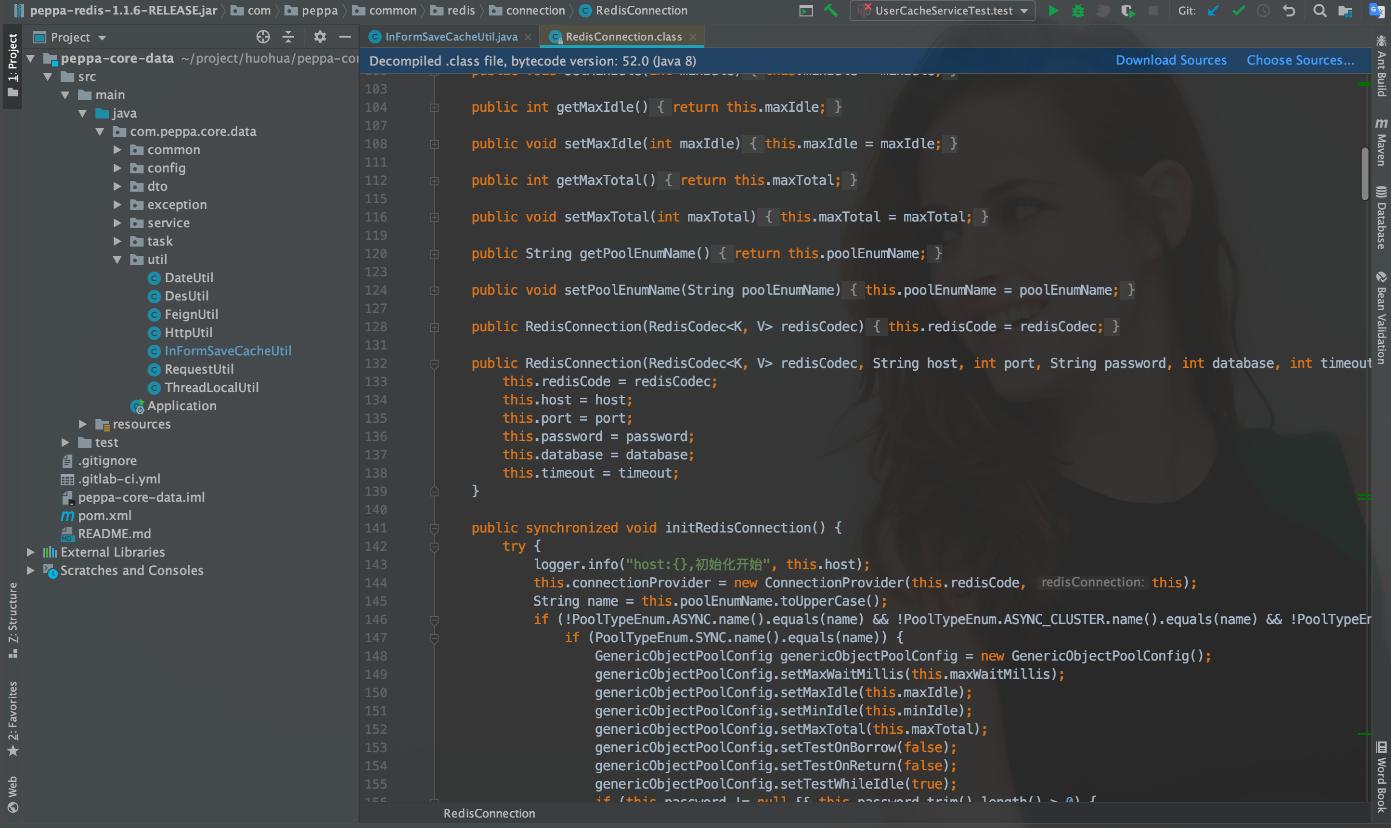Toggle the Maven tool window

(x=1381, y=142)
